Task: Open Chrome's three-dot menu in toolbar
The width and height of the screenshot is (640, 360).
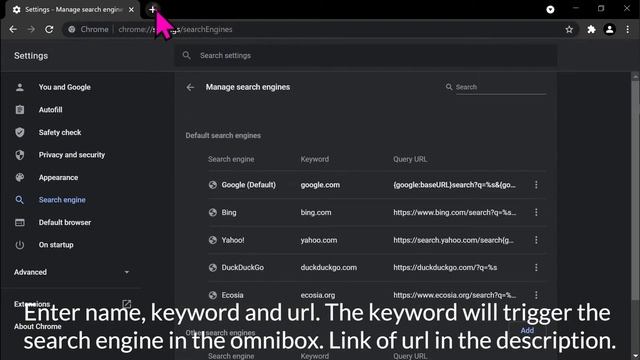Action: click(628, 29)
